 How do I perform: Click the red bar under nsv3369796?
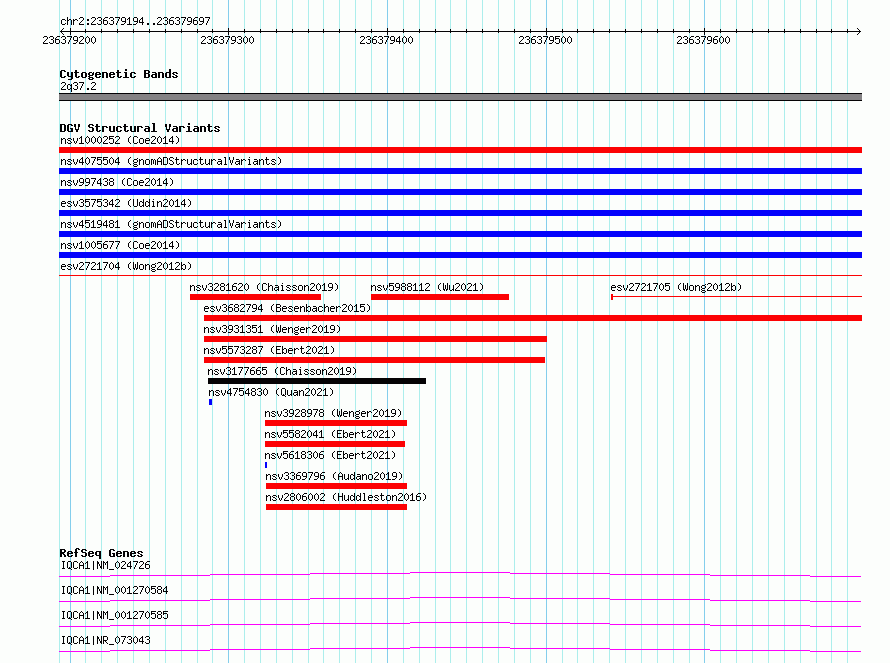337,486
